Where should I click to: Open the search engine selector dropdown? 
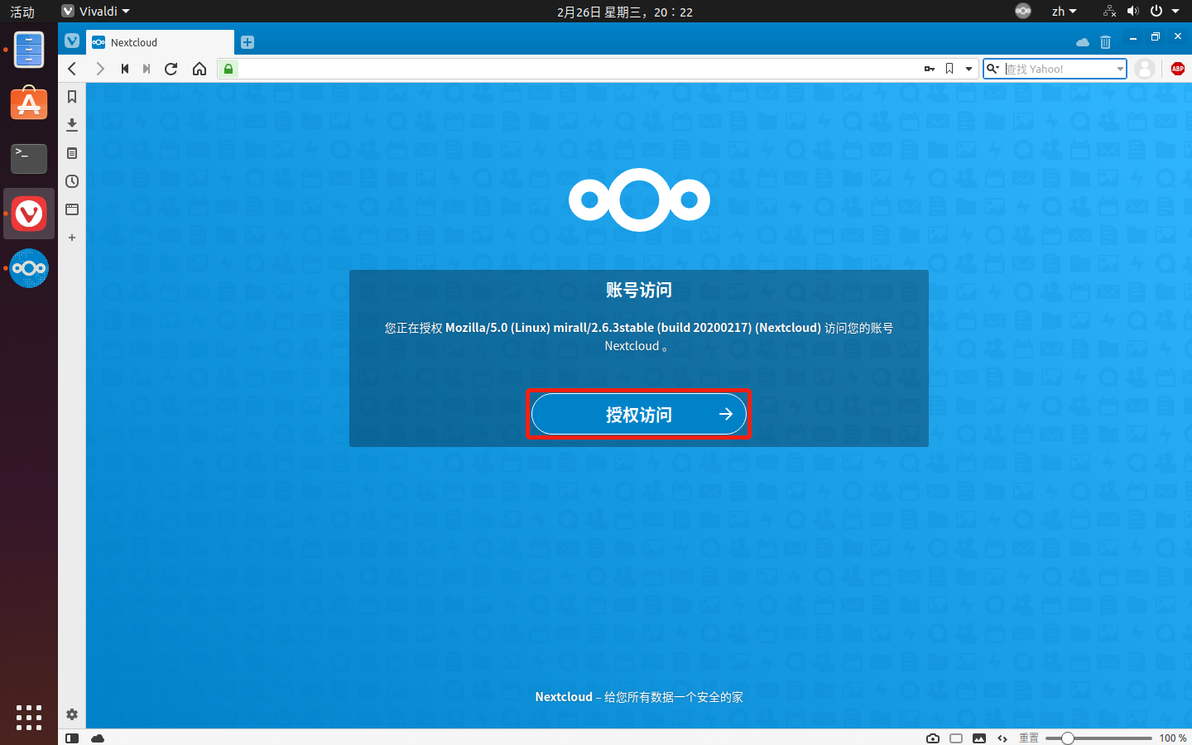[x=993, y=68]
